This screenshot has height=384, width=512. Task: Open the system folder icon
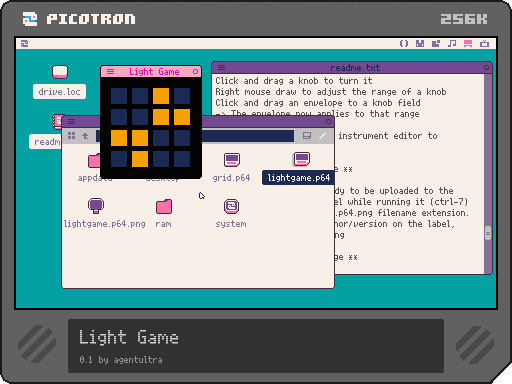tap(232, 206)
